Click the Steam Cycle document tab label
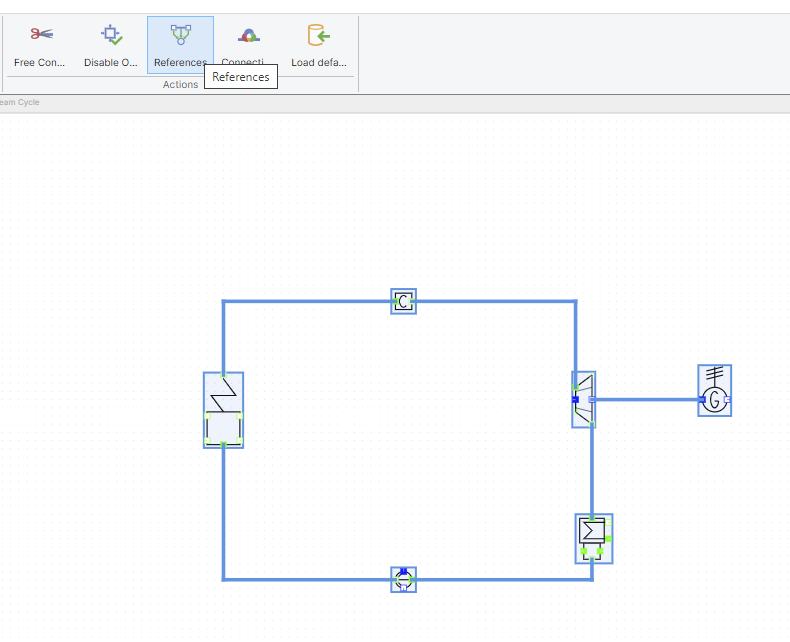790x642 pixels. [20, 102]
